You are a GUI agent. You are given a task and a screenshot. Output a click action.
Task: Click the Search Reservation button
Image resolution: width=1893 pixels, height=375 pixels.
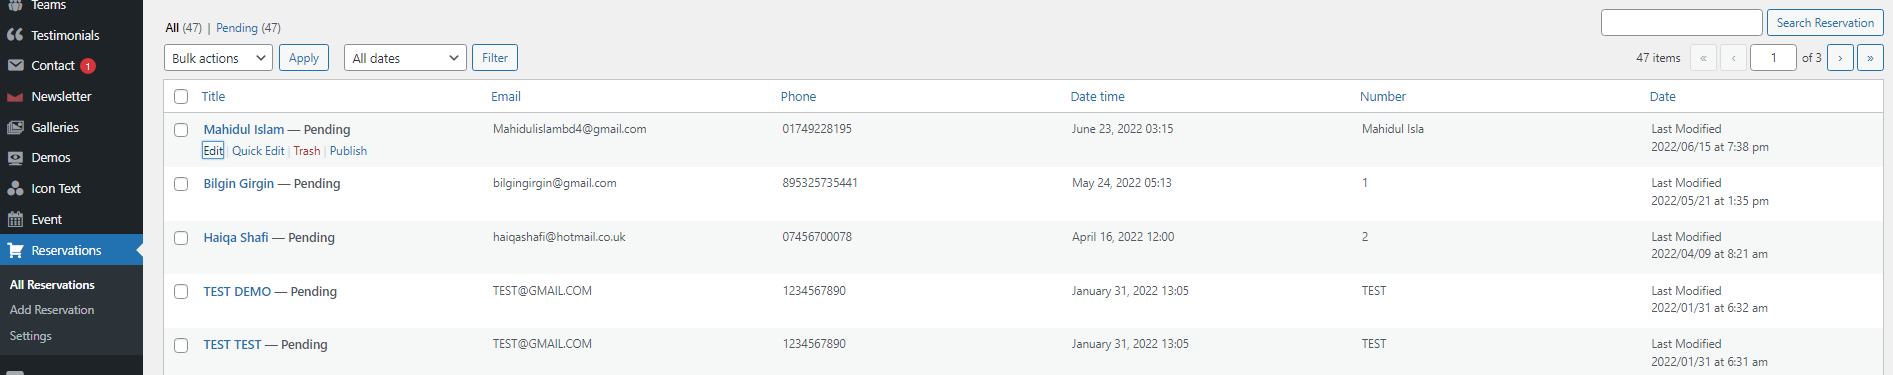click(1825, 23)
